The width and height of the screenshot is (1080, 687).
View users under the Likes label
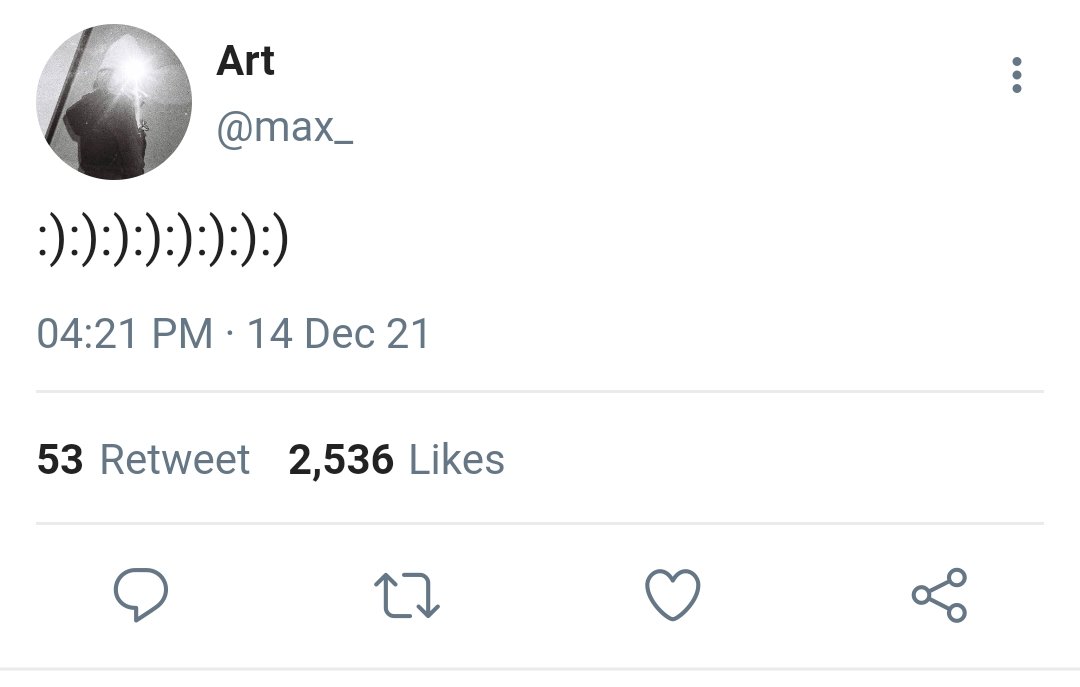pyautogui.click(x=457, y=460)
